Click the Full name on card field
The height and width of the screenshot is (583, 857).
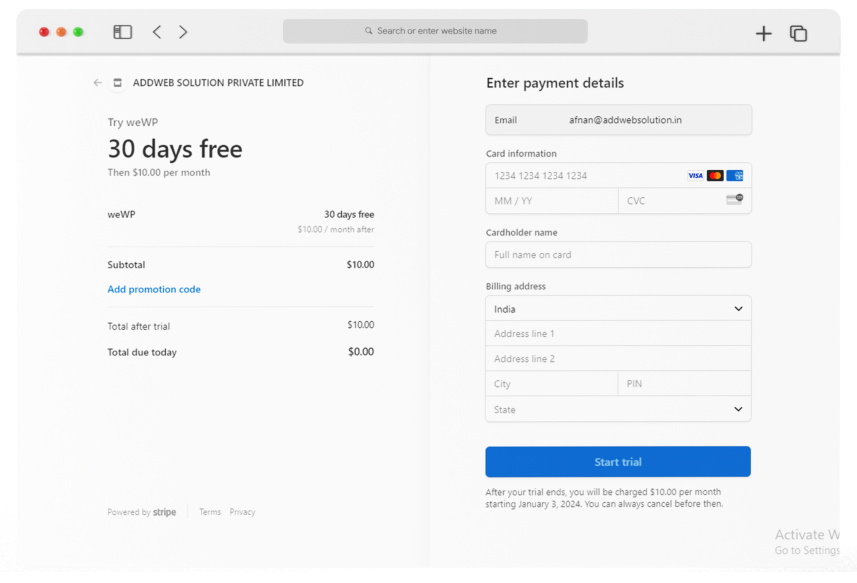(618, 255)
